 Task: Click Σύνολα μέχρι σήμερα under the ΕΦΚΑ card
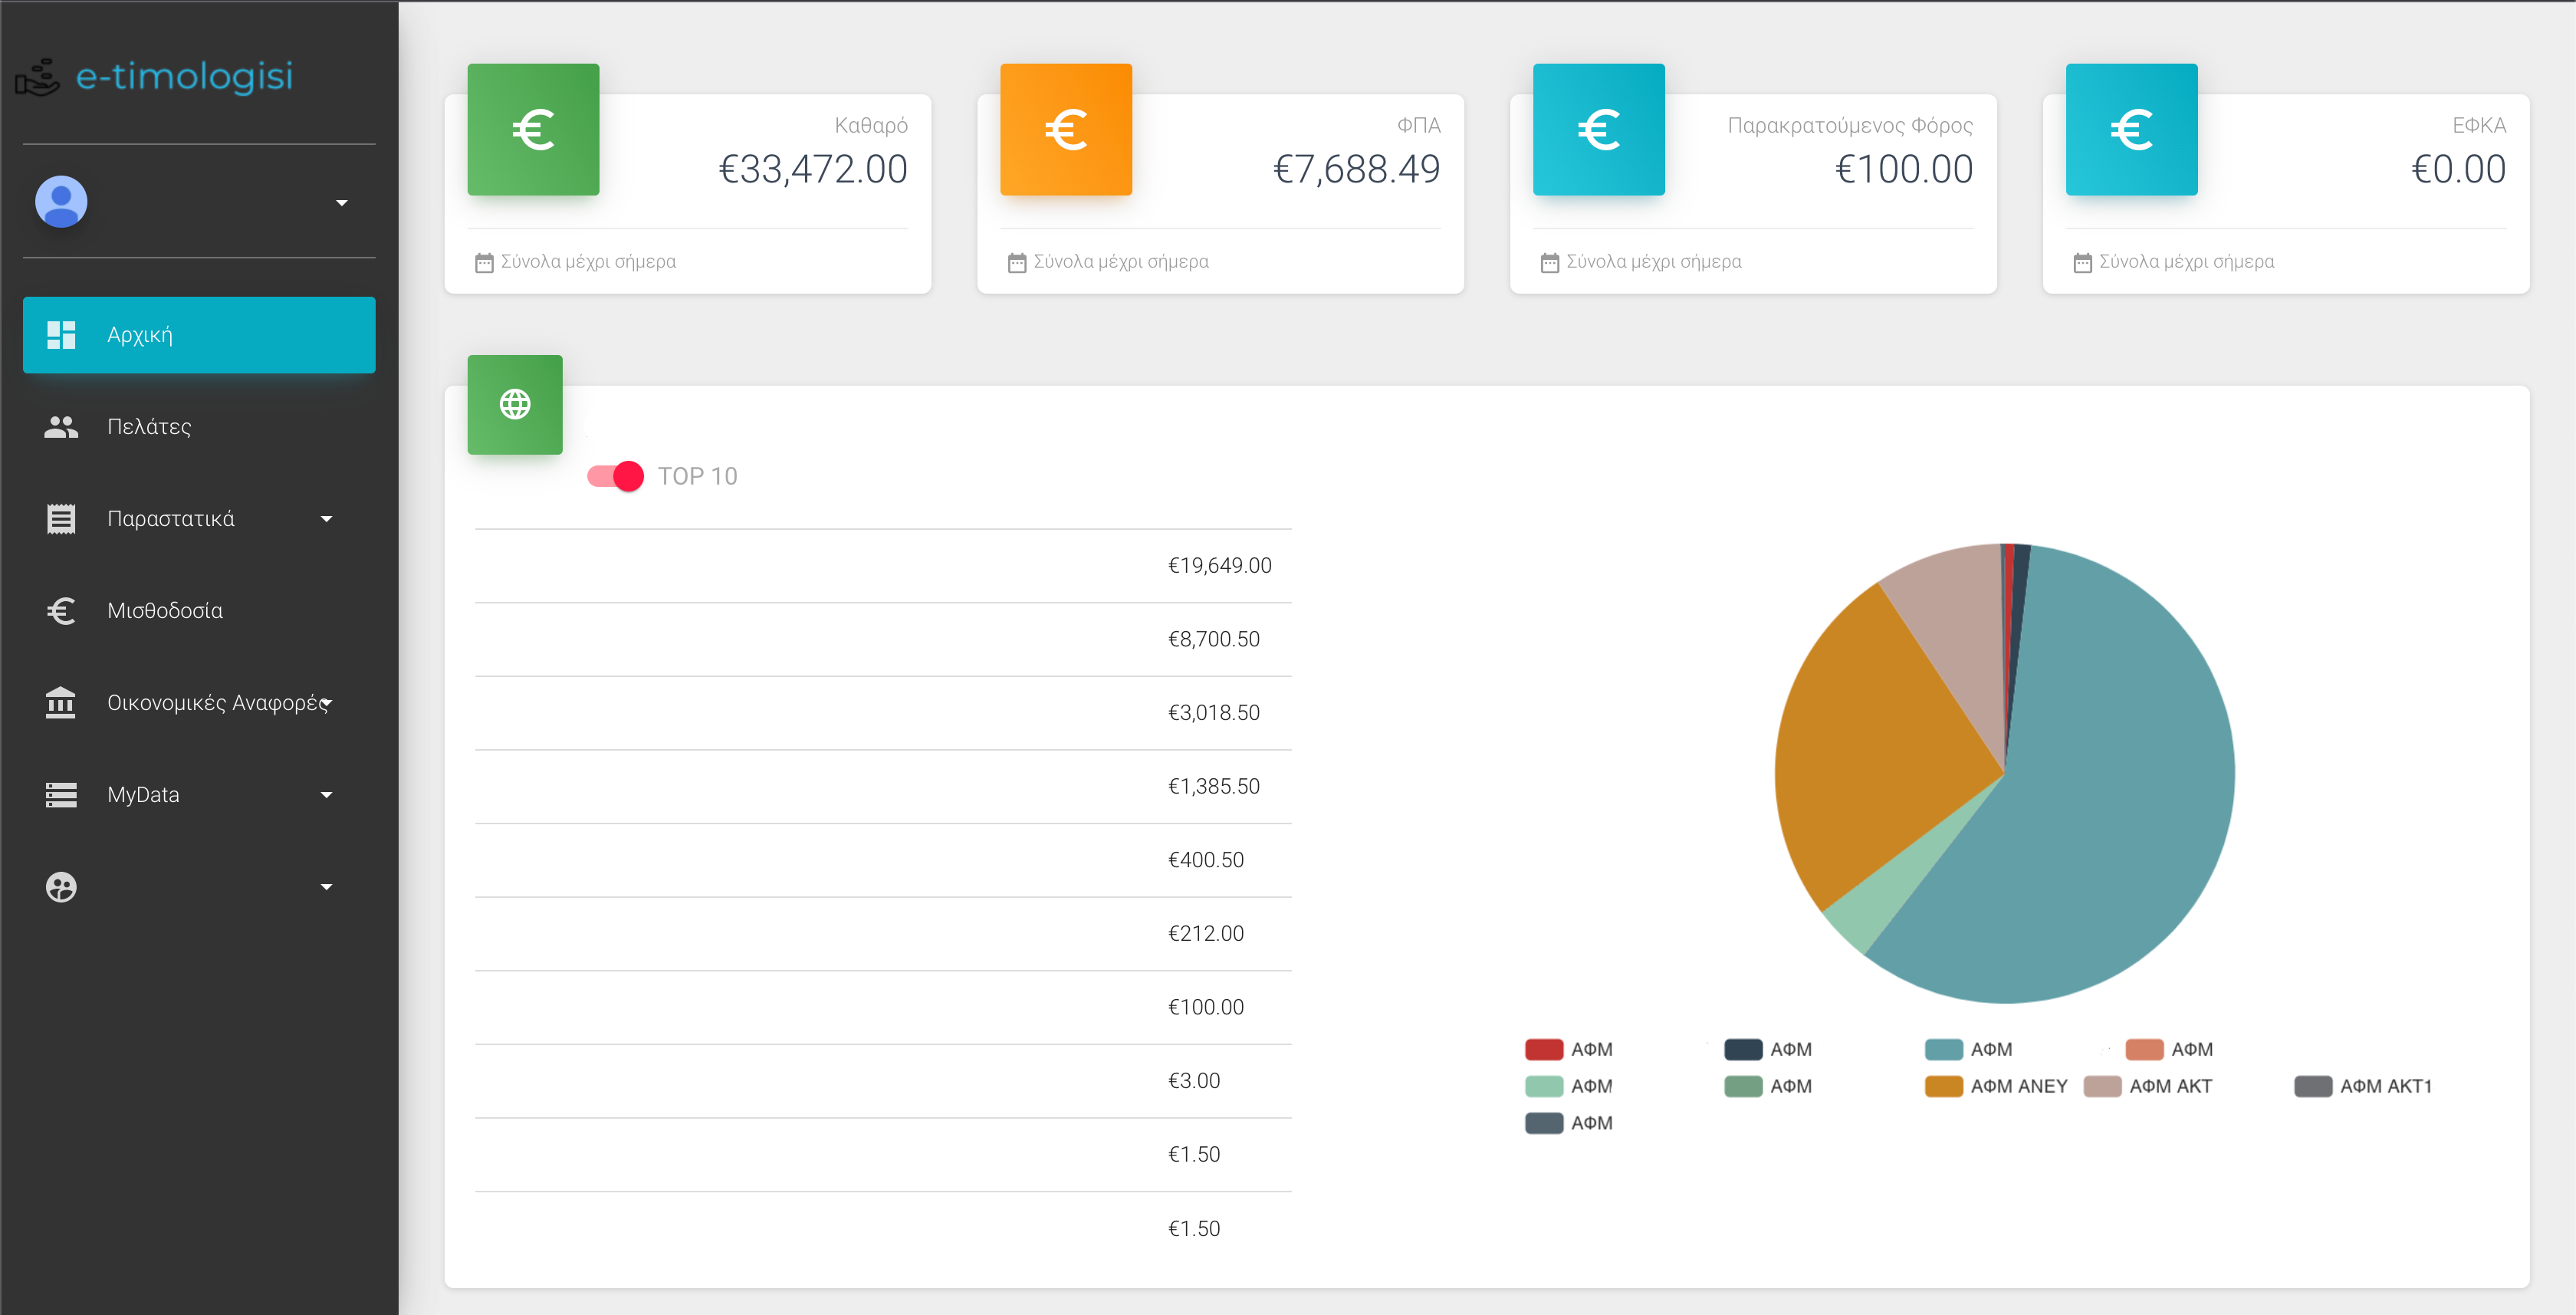pyautogui.click(x=2187, y=262)
